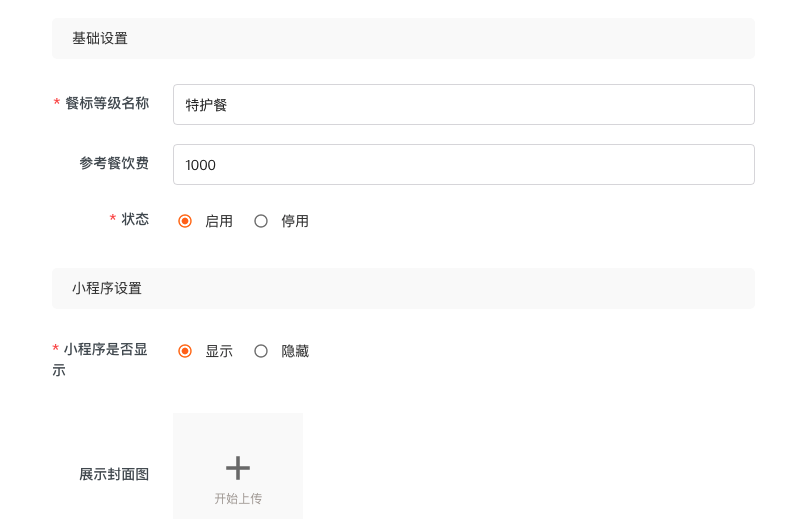Click the plus icon to upload cover
The height and width of the screenshot is (519, 794).
pos(237,468)
